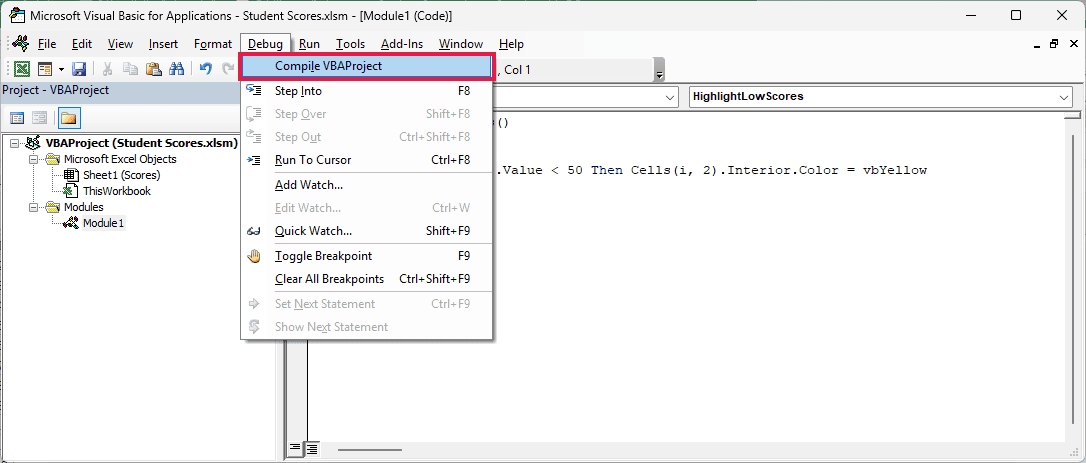The image size is (1086, 463).
Task: Restore the Module1 code child window
Action: (1053, 44)
